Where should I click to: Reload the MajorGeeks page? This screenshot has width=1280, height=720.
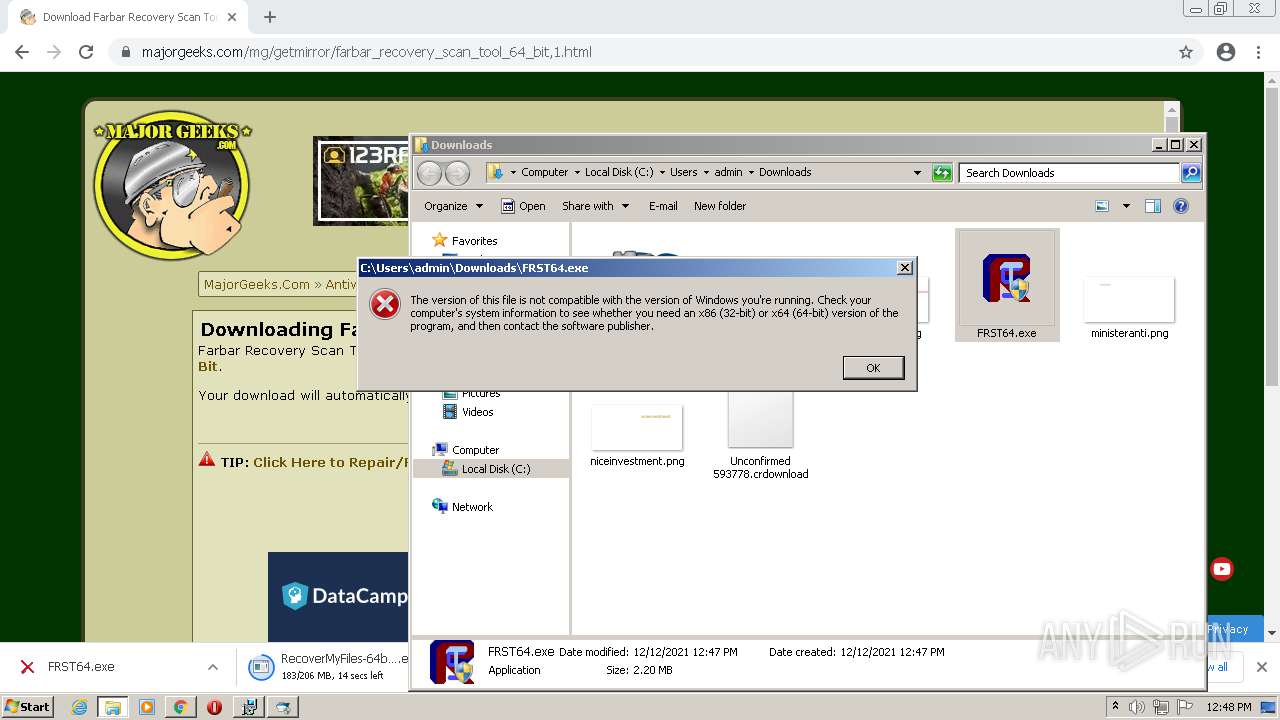[86, 52]
